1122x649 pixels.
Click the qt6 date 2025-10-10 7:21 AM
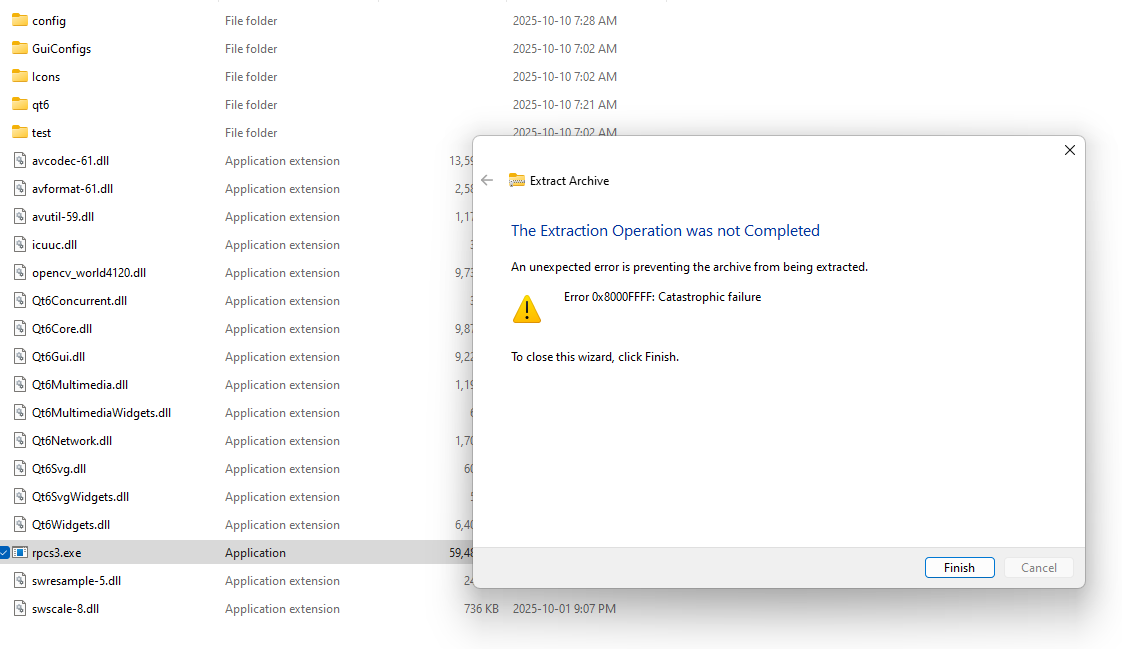pyautogui.click(x=565, y=104)
